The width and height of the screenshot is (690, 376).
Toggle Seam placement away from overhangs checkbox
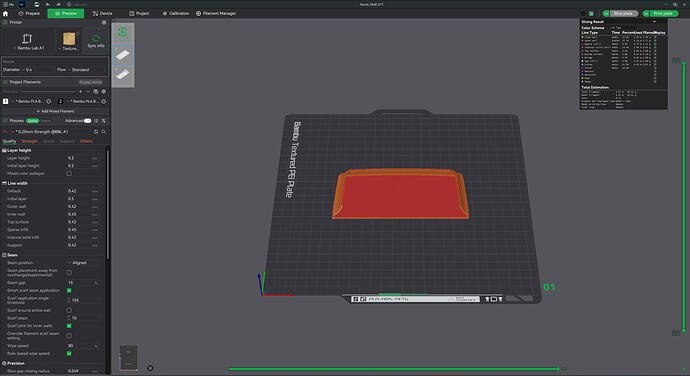pos(69,273)
